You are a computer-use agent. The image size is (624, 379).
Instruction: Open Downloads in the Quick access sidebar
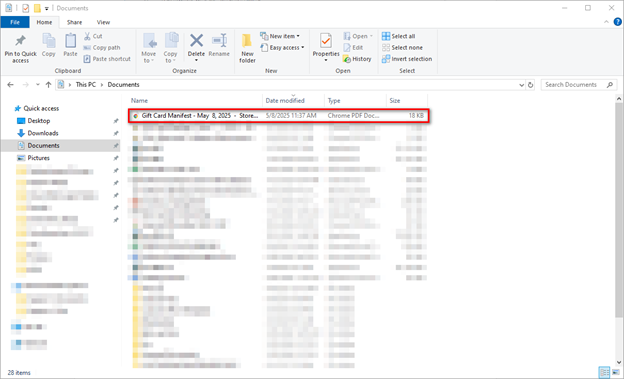click(x=43, y=133)
